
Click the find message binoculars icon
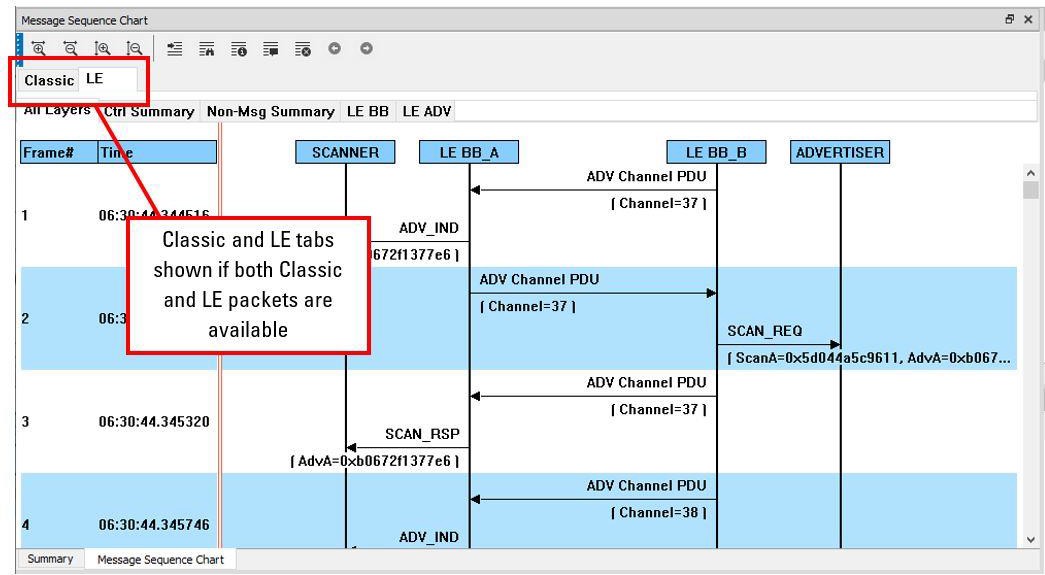pos(207,49)
